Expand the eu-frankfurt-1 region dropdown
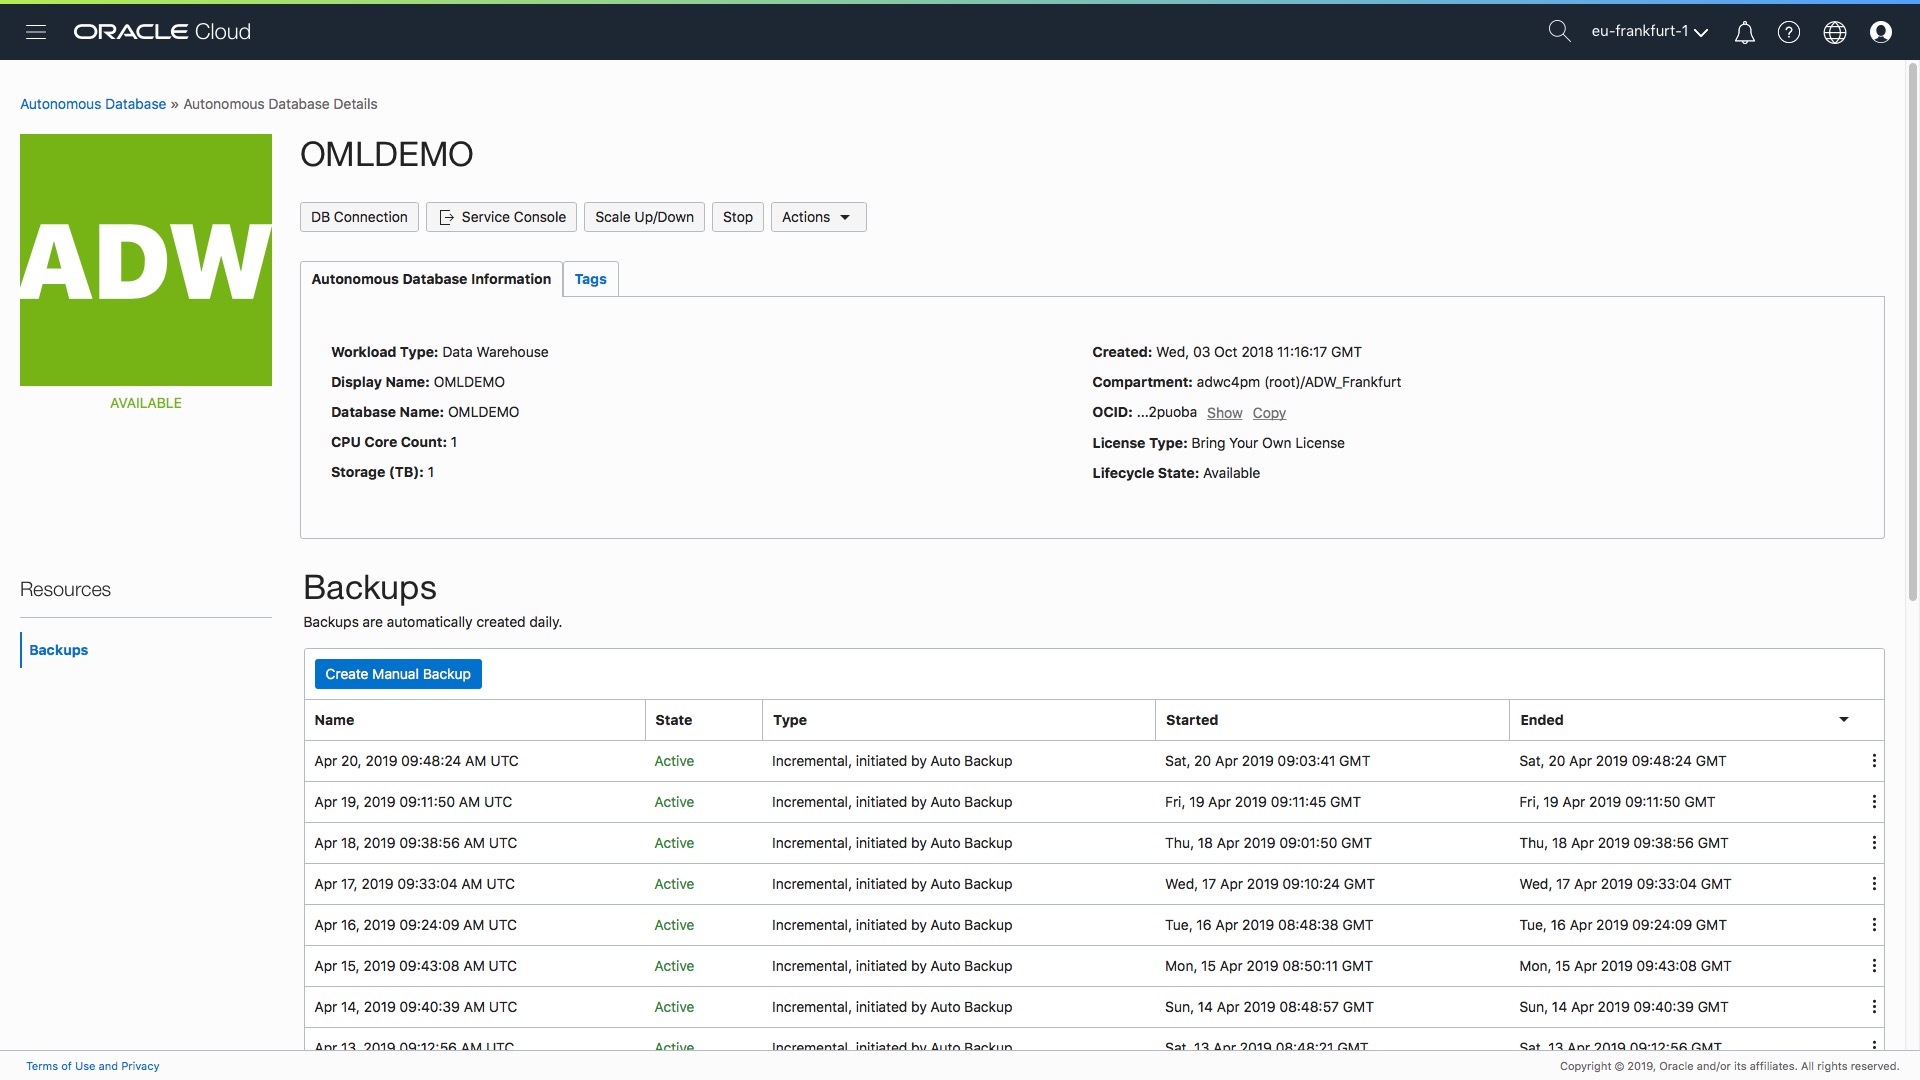 coord(1650,32)
